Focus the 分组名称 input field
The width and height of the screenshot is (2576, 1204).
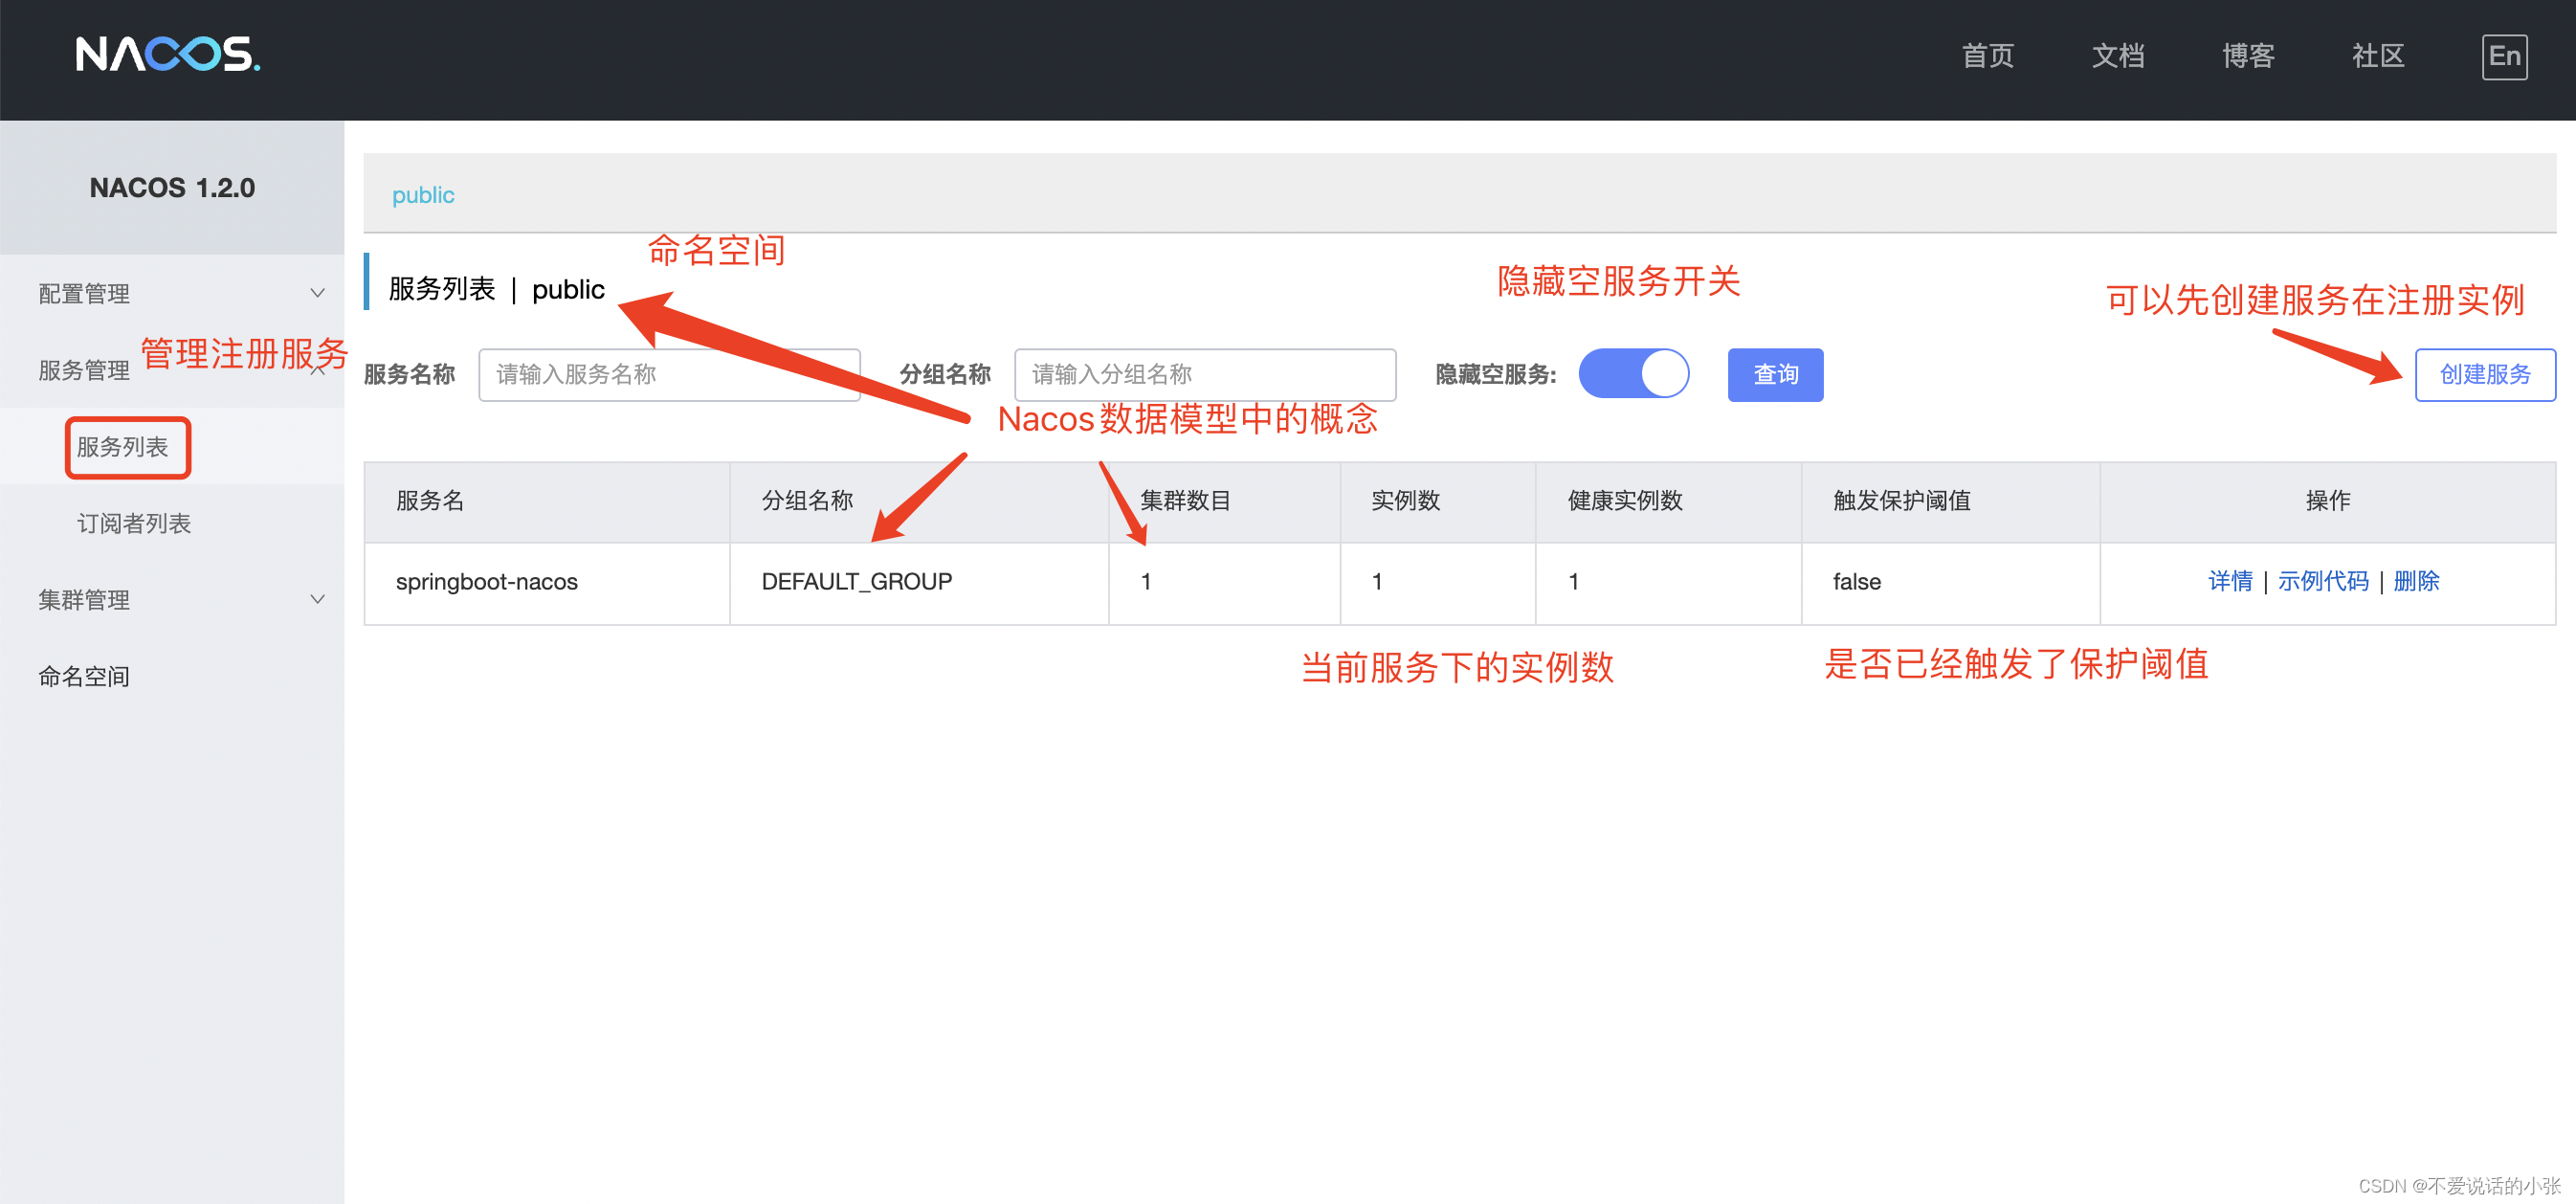1204,374
